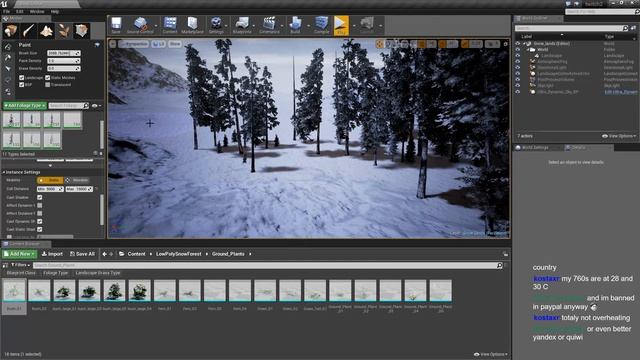Toggle the Cast Shadow checkbox
Viewport: 640px width, 360px height.
pyautogui.click(x=40, y=197)
